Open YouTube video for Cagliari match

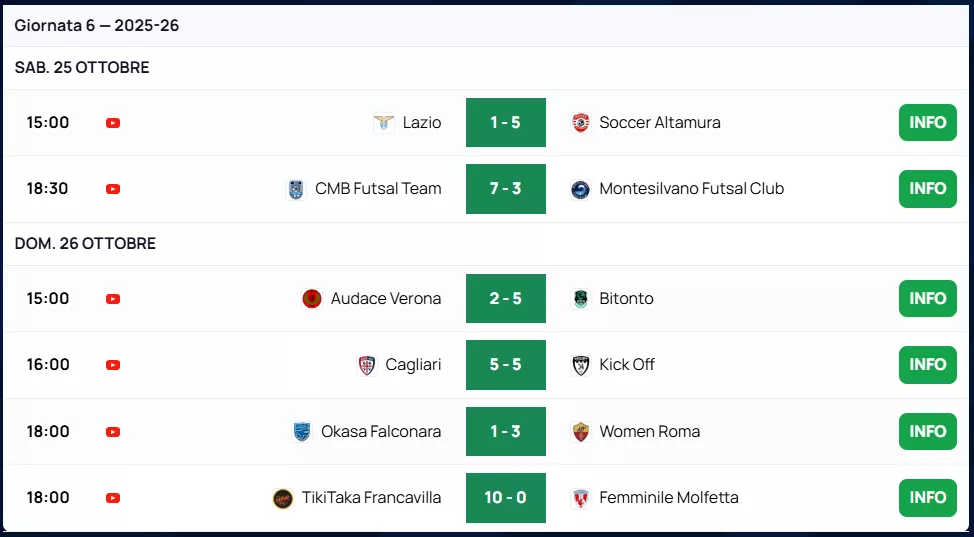(113, 365)
